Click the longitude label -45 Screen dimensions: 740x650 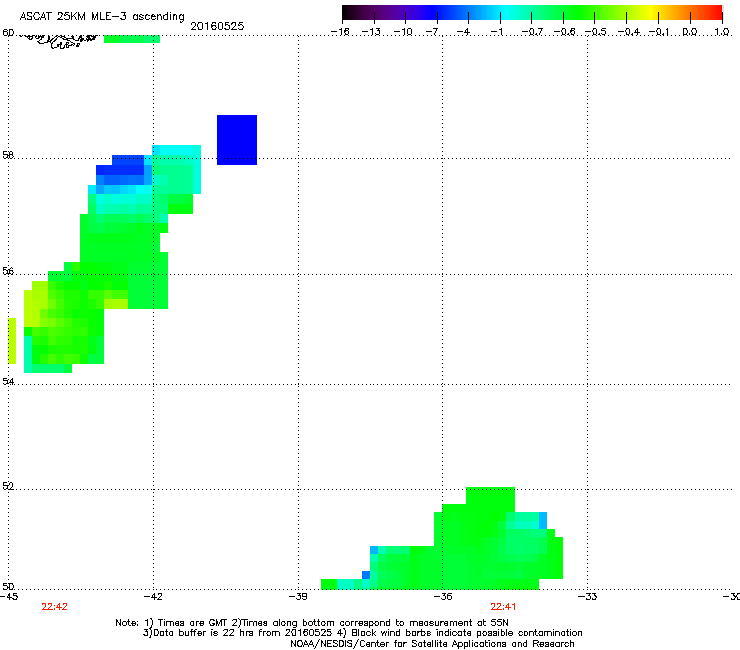[9, 597]
